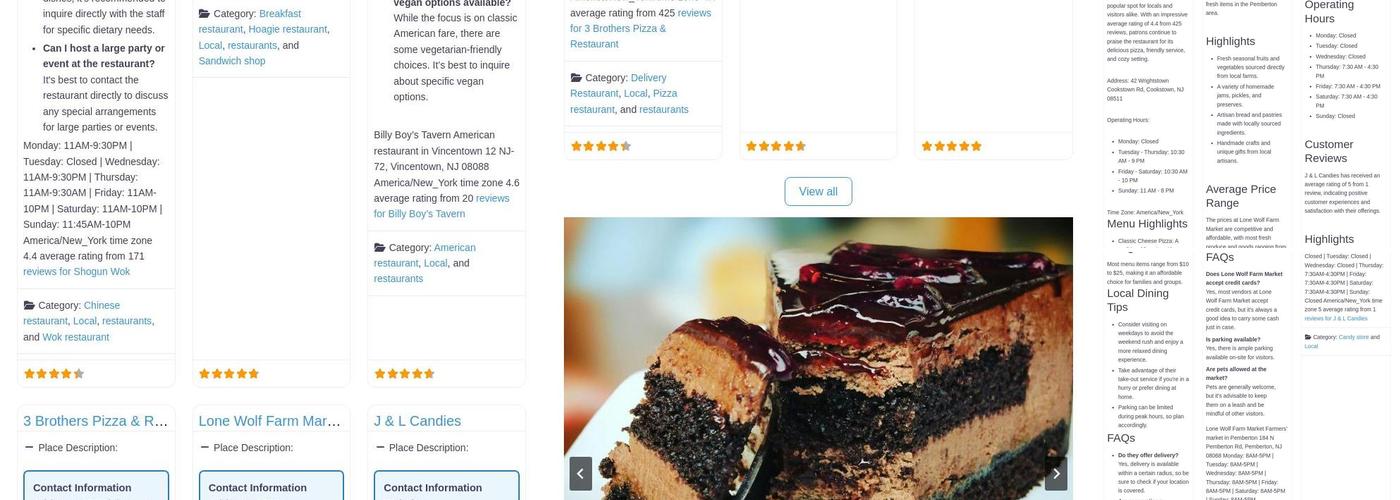Click star rating under Billy Boy's Tavern card

point(404,374)
